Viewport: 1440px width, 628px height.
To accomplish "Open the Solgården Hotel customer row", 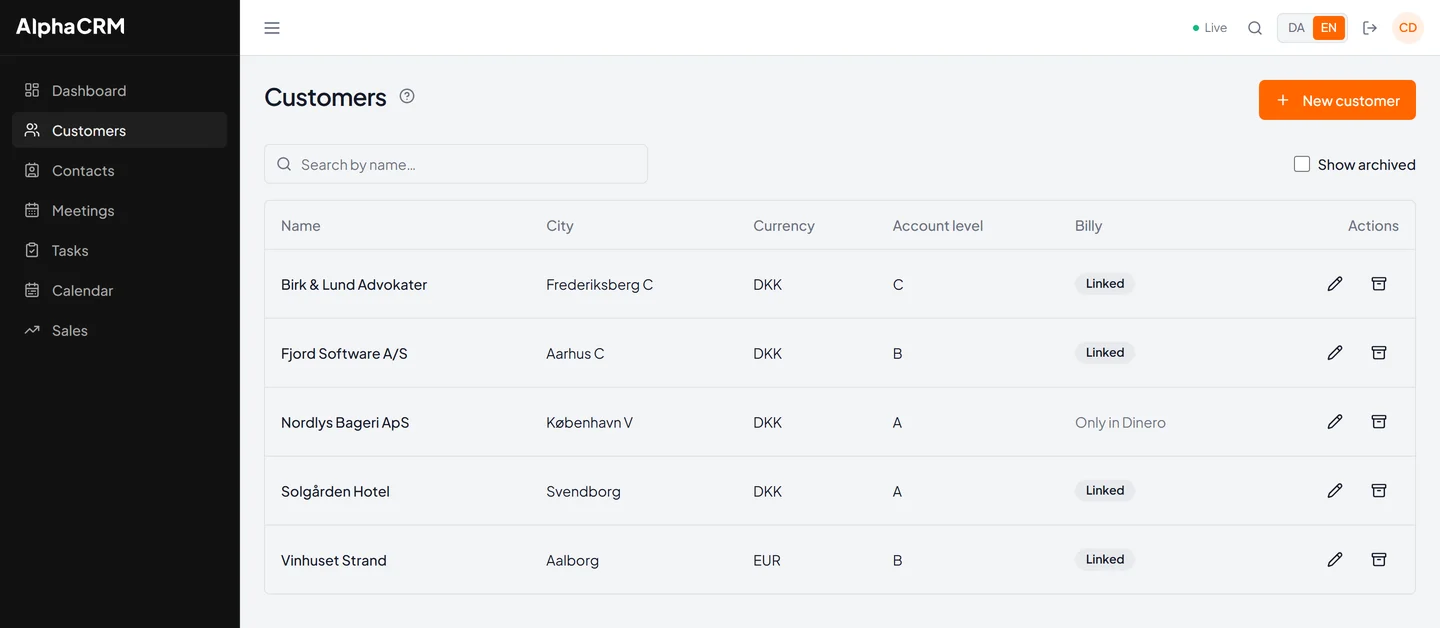I will click(x=840, y=491).
